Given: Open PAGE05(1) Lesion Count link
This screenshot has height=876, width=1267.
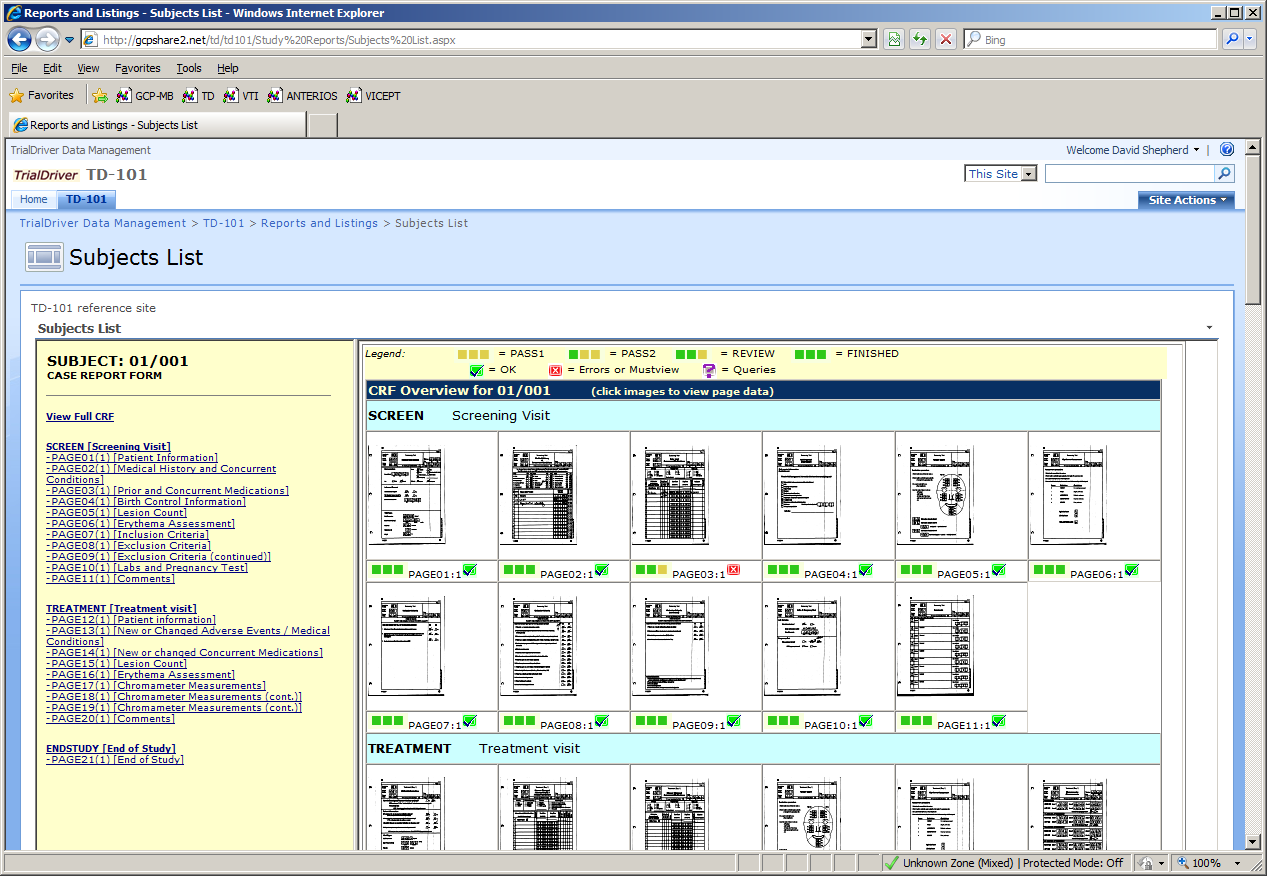Looking at the screenshot, I should point(116,513).
